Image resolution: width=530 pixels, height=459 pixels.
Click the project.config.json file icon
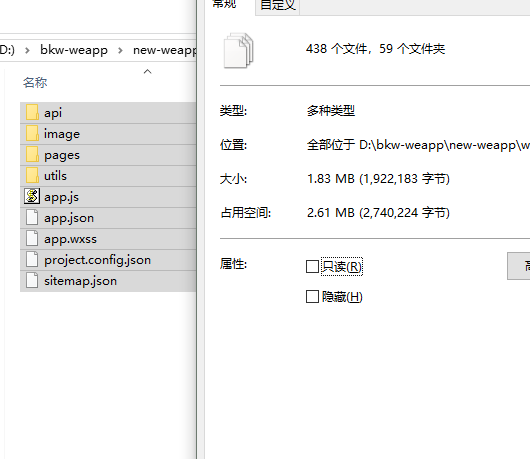(x=32, y=260)
